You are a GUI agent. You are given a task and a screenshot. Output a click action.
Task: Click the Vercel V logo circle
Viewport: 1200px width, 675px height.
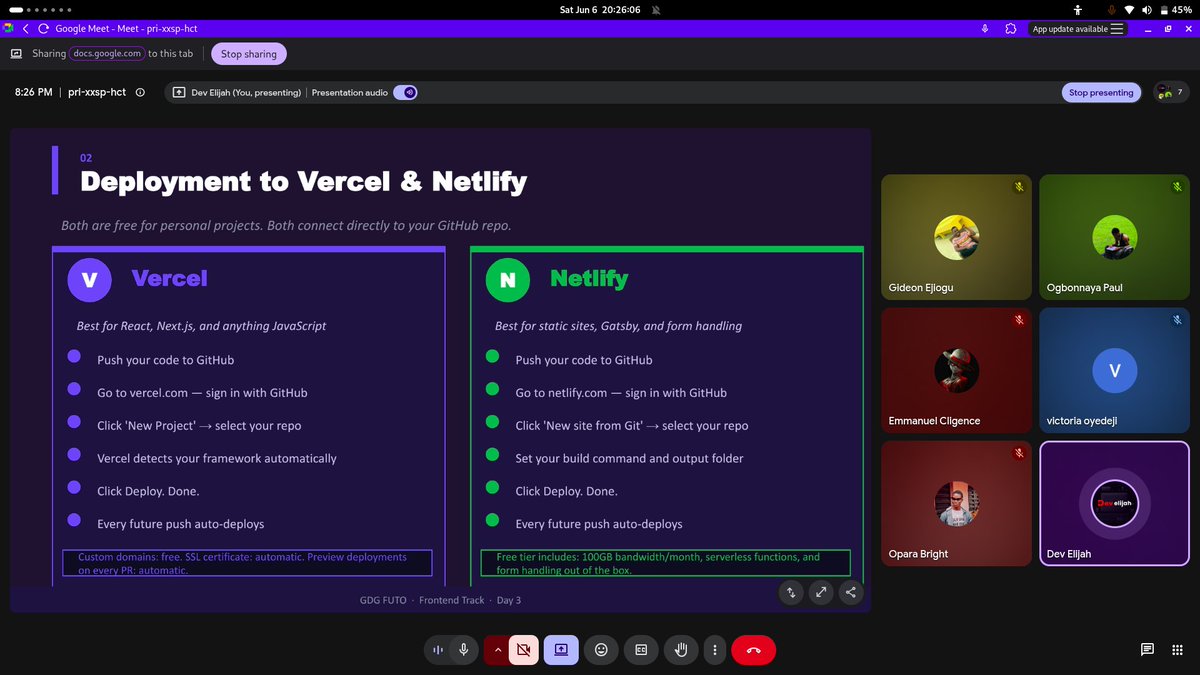click(x=89, y=280)
